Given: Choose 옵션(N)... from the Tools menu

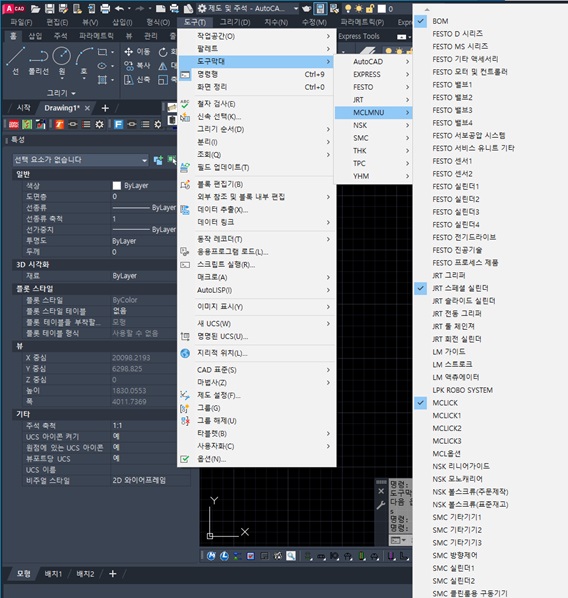Looking at the screenshot, I should (256, 459).
